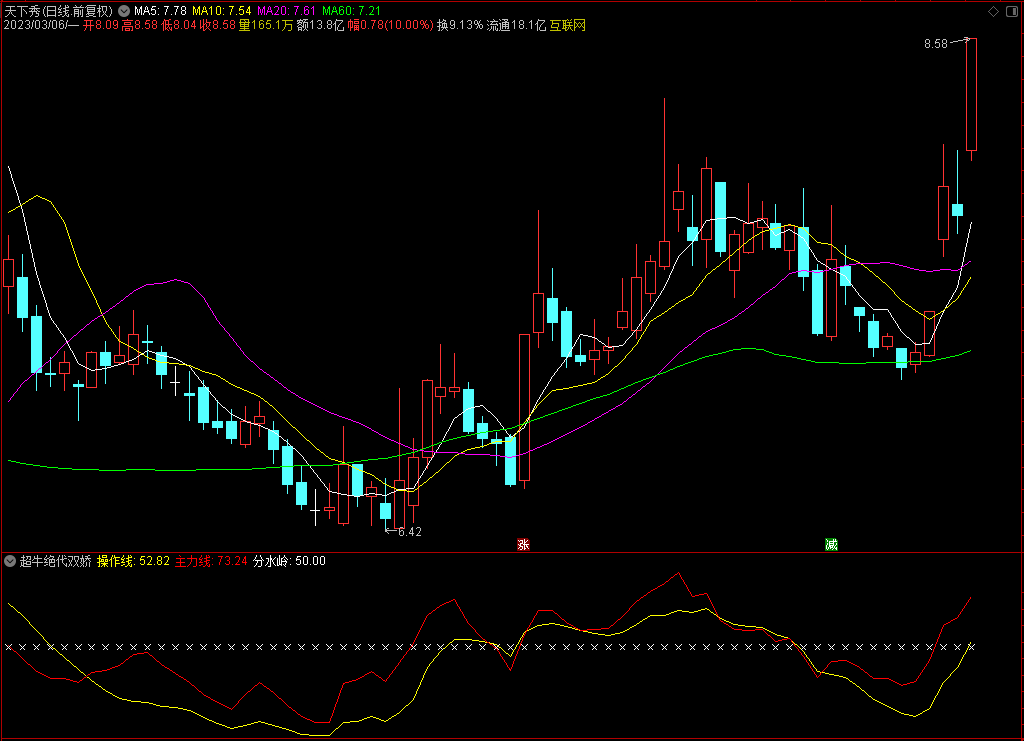Expand the 超牛绝代双娇 indicator dropdown arrow
Viewport: 1024px width, 741px height.
[10, 561]
